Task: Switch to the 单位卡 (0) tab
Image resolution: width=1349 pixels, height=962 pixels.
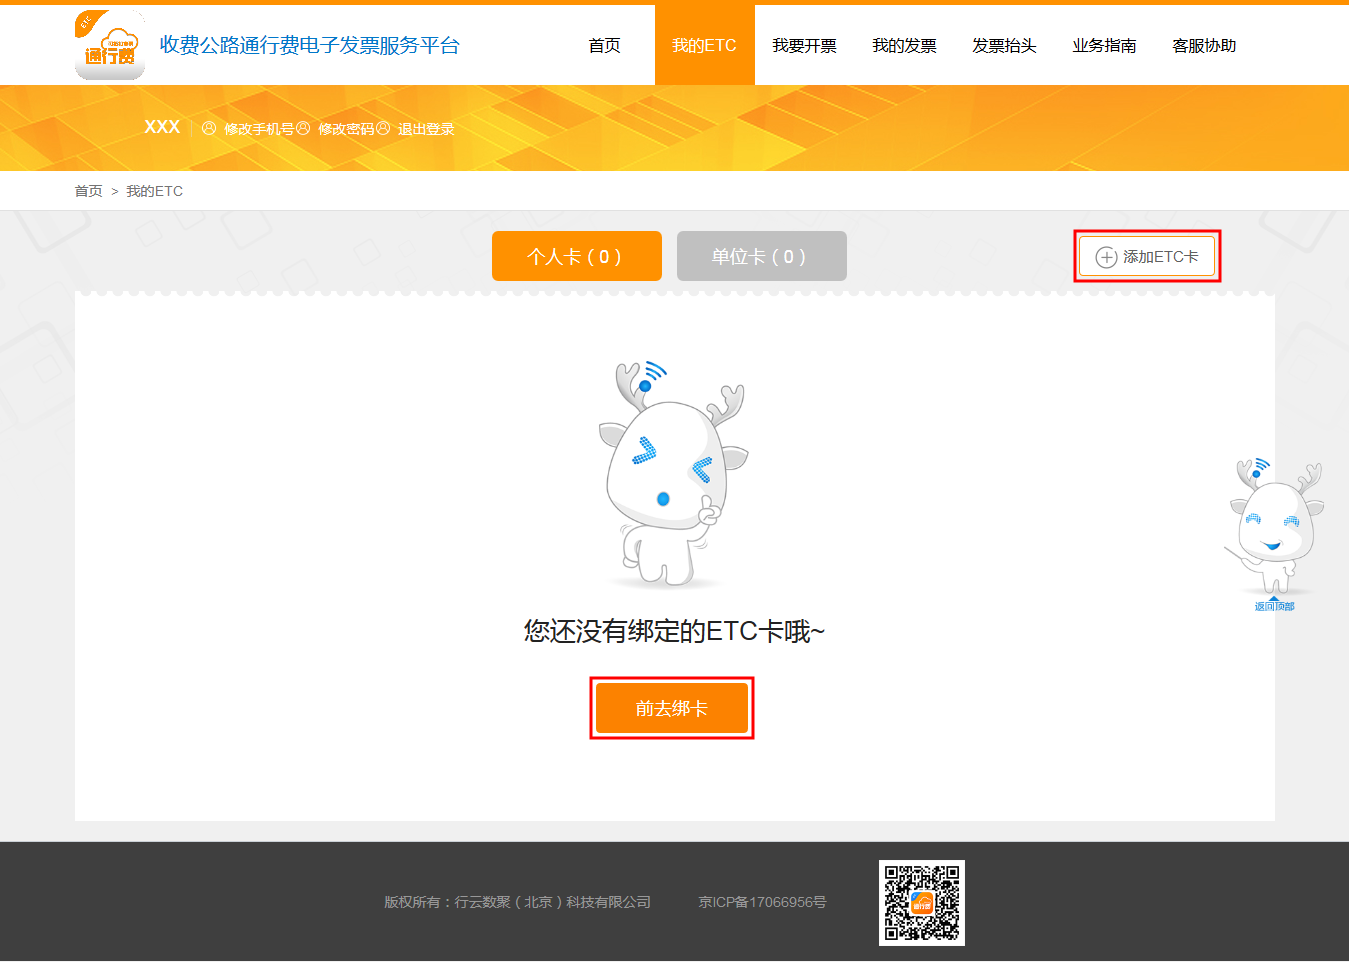Action: coord(762,256)
